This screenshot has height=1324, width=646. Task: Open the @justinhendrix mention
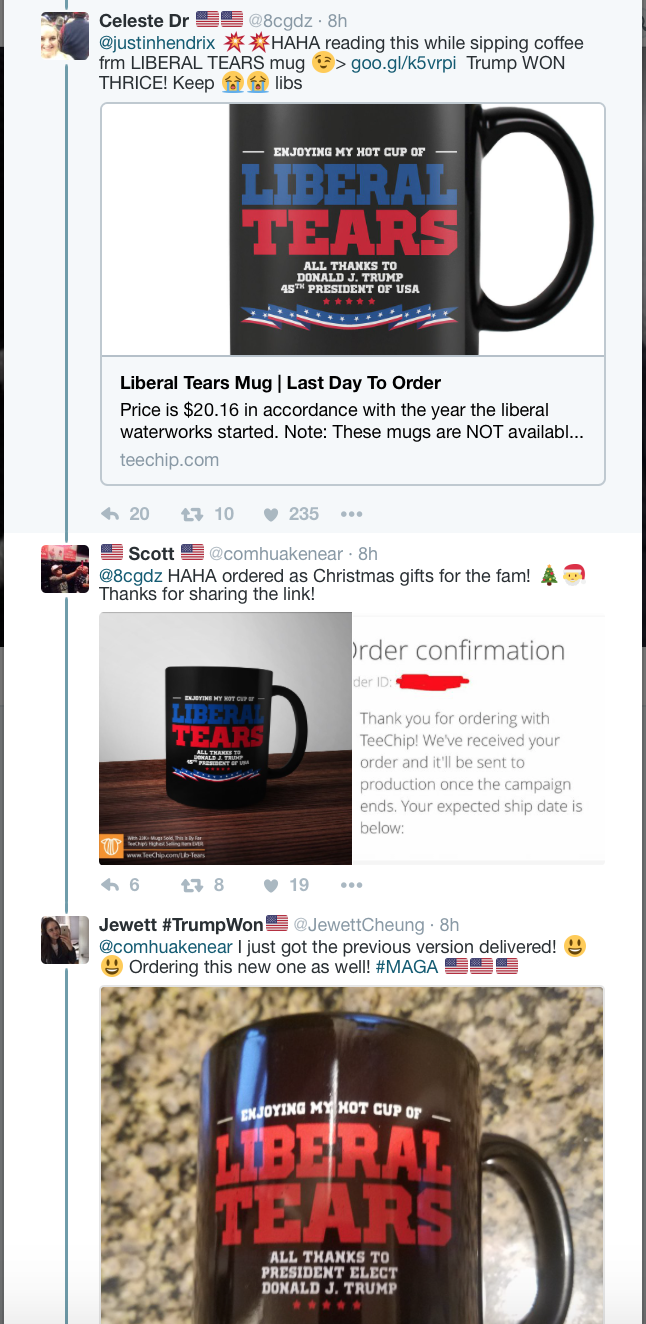(x=157, y=43)
